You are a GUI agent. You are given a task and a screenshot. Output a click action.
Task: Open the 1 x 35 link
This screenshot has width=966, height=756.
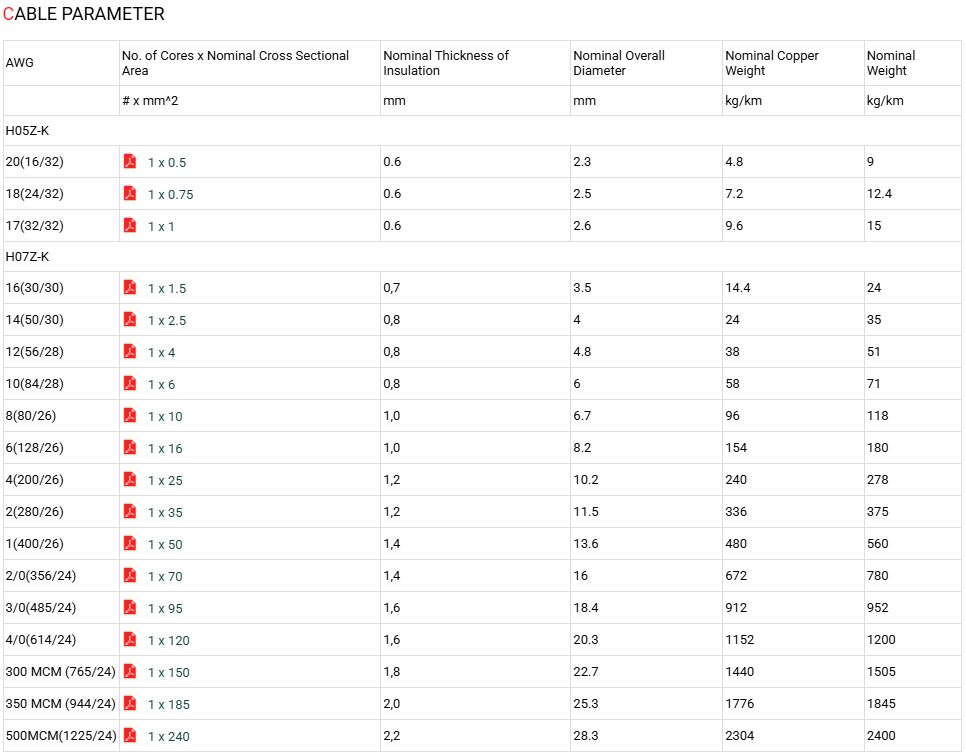point(165,513)
